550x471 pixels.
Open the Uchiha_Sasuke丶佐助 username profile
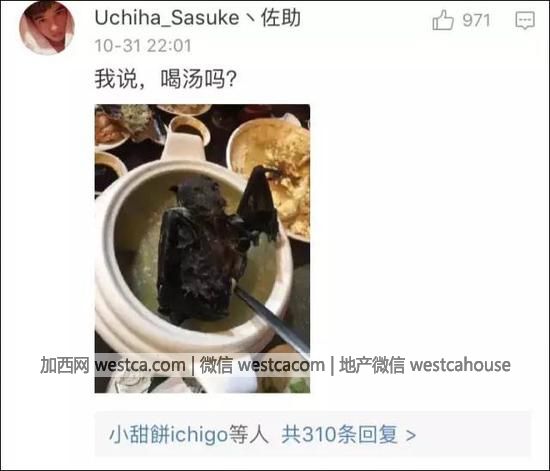pyautogui.click(x=197, y=18)
